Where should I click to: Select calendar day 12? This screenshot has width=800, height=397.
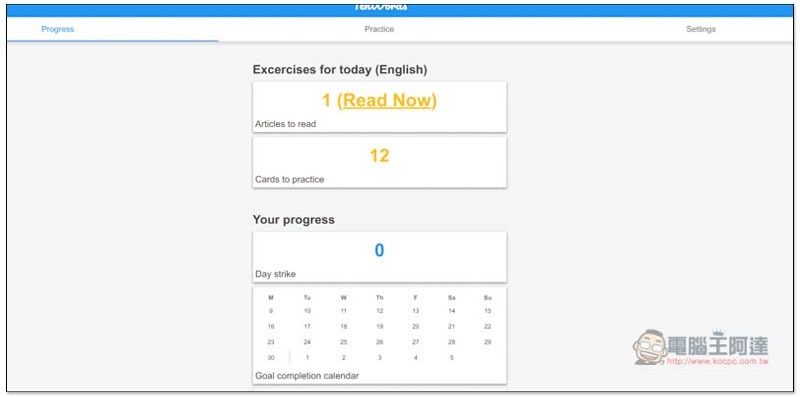coord(380,311)
